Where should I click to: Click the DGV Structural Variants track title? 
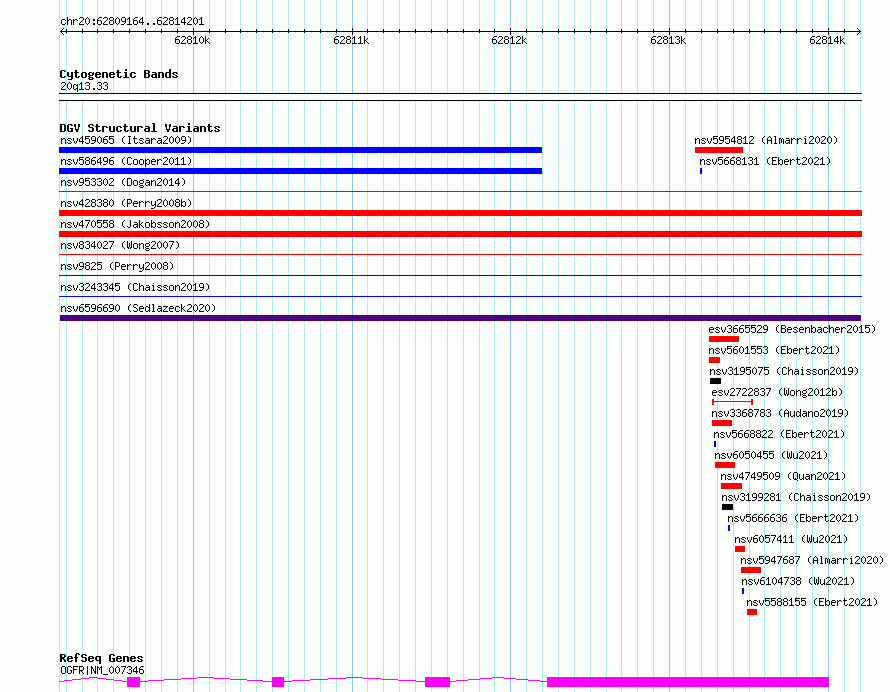click(140, 128)
